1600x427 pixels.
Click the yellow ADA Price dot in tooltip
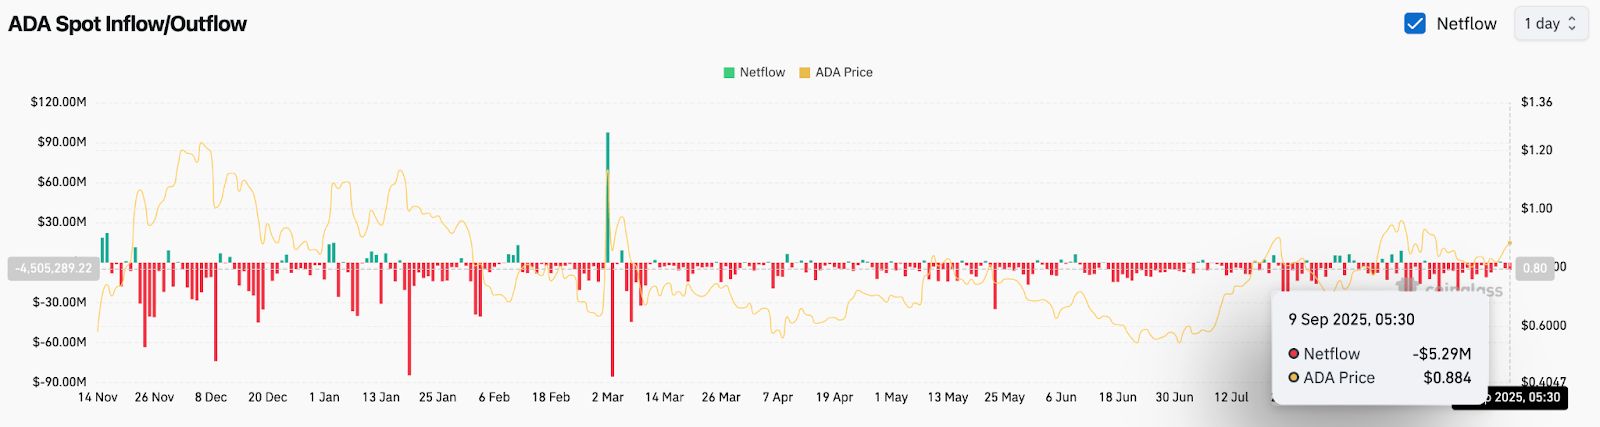(x=1293, y=378)
